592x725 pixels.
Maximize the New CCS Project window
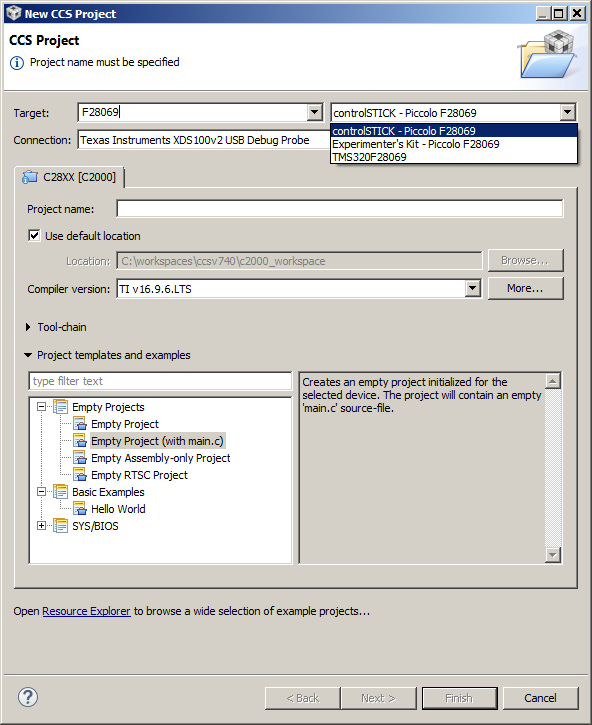[x=560, y=13]
